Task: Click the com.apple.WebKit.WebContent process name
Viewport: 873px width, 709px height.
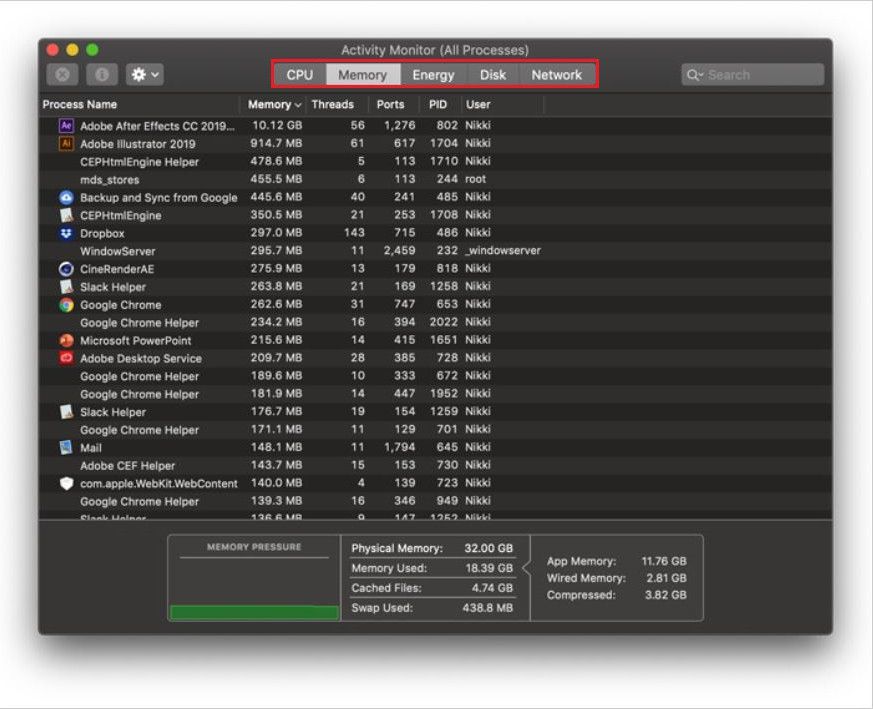Action: [159, 483]
